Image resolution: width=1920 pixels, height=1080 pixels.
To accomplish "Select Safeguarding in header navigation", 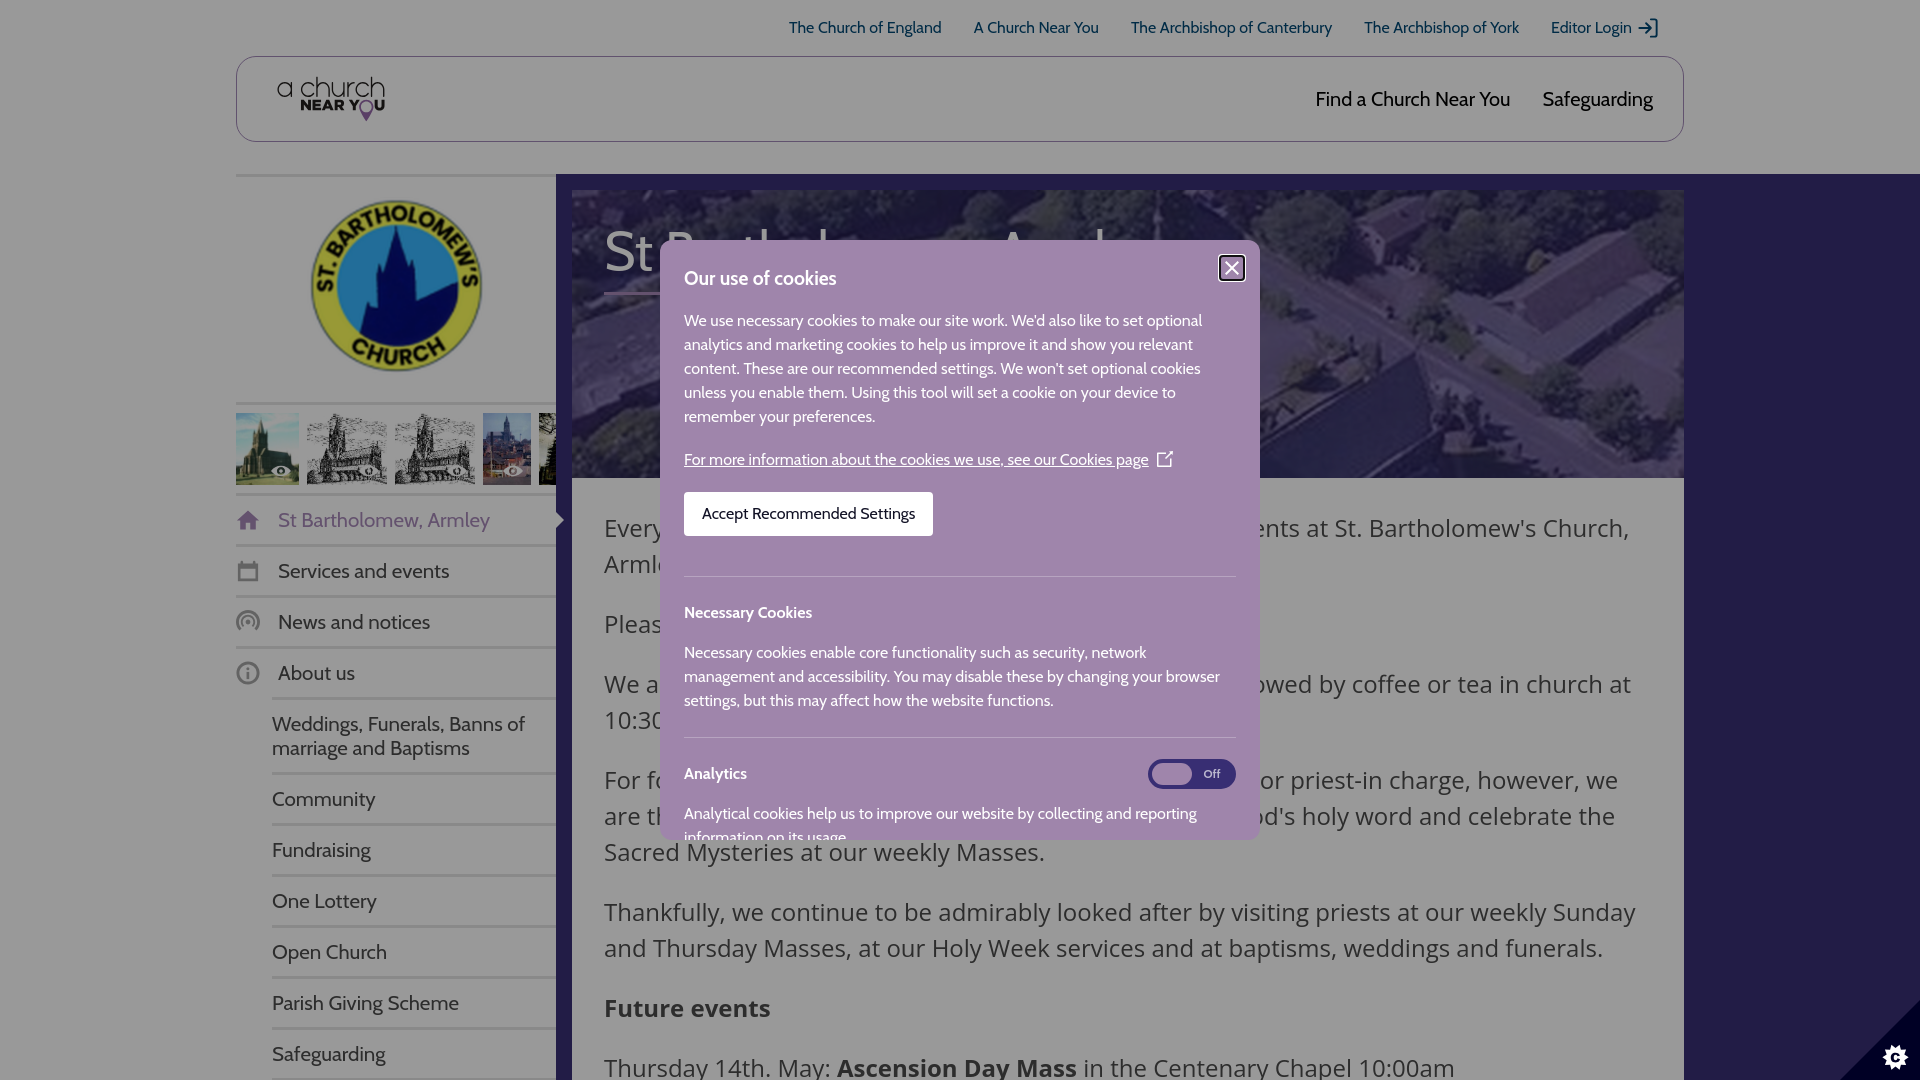I will 1597,99.
